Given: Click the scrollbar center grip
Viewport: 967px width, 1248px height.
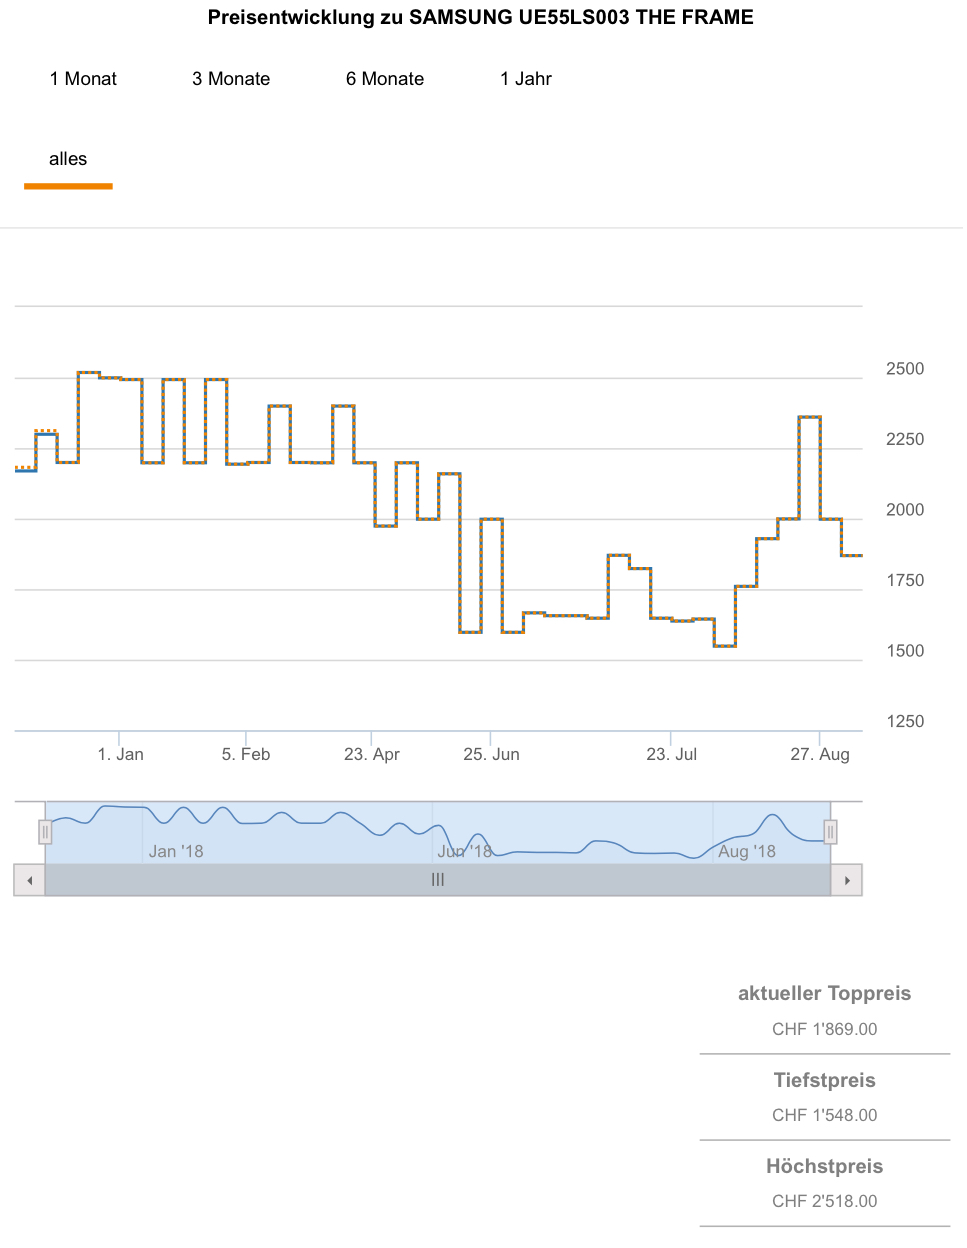Looking at the screenshot, I should (438, 880).
